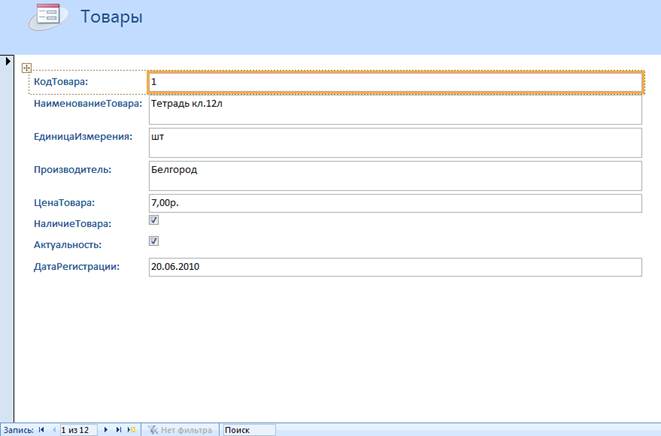Go to the first record
Image resolution: width=661 pixels, height=436 pixels.
coord(41,430)
